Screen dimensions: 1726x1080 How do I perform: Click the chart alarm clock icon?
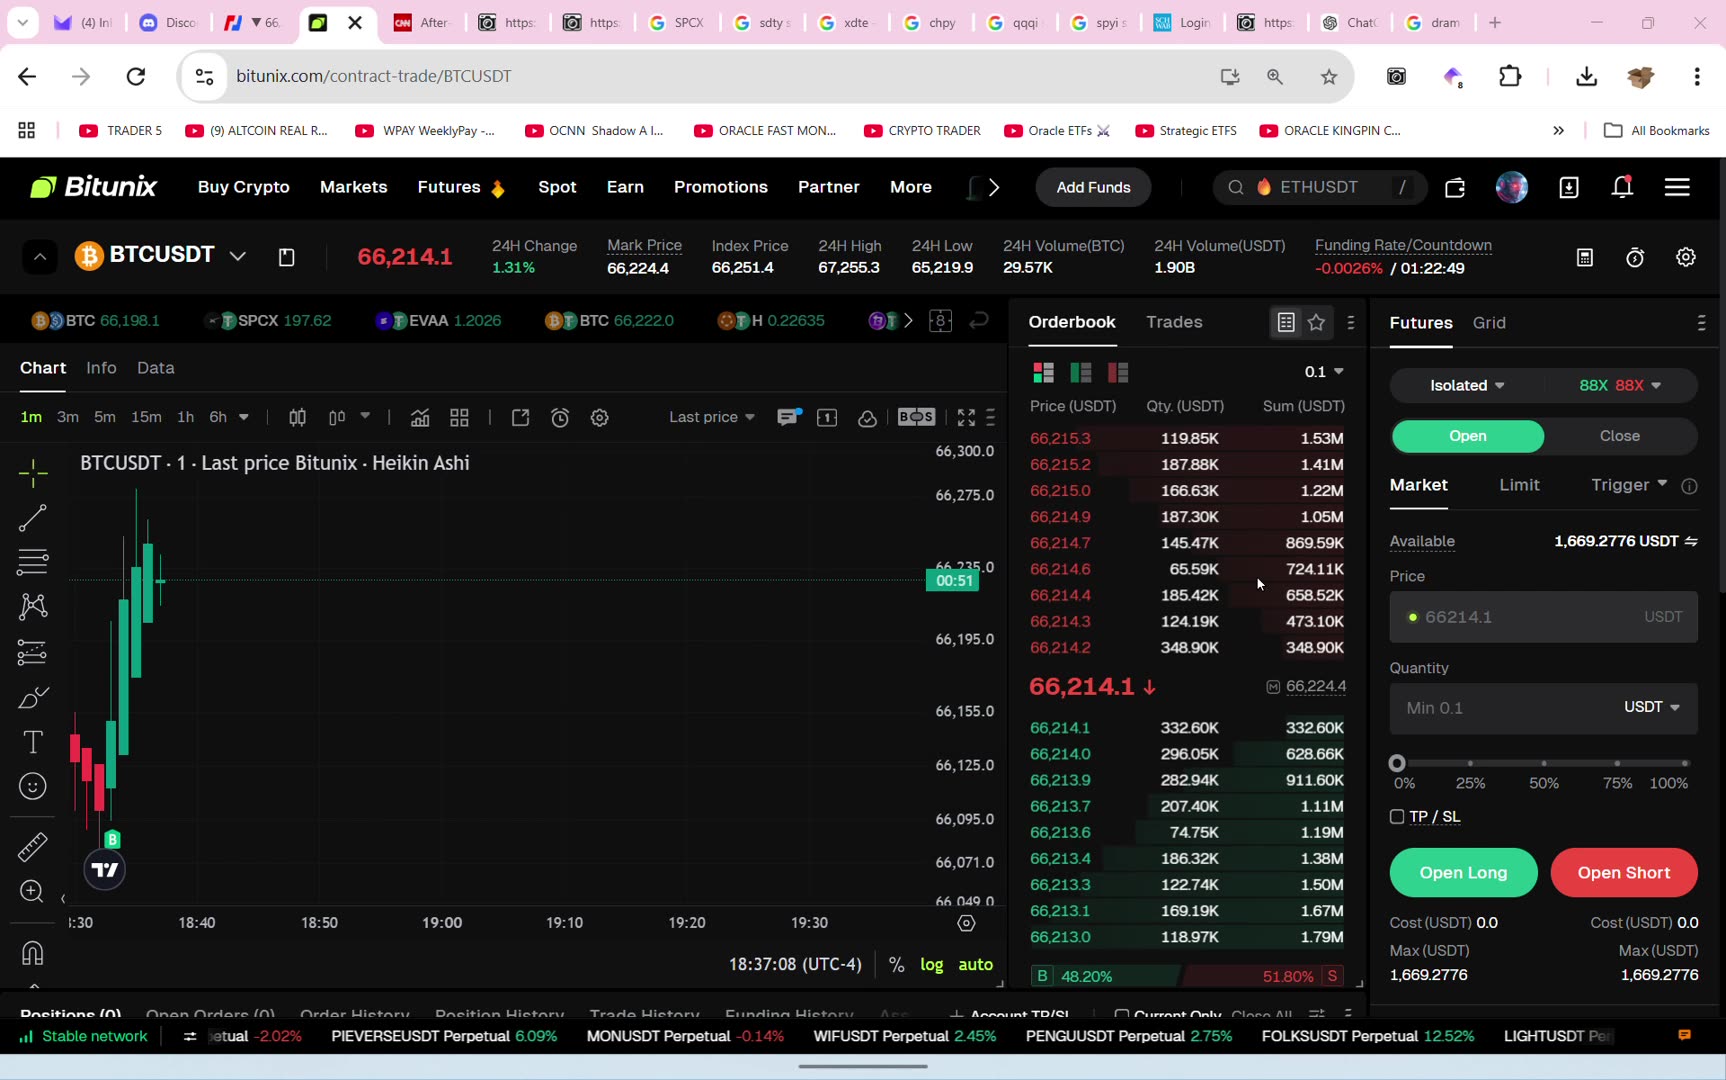[560, 418]
